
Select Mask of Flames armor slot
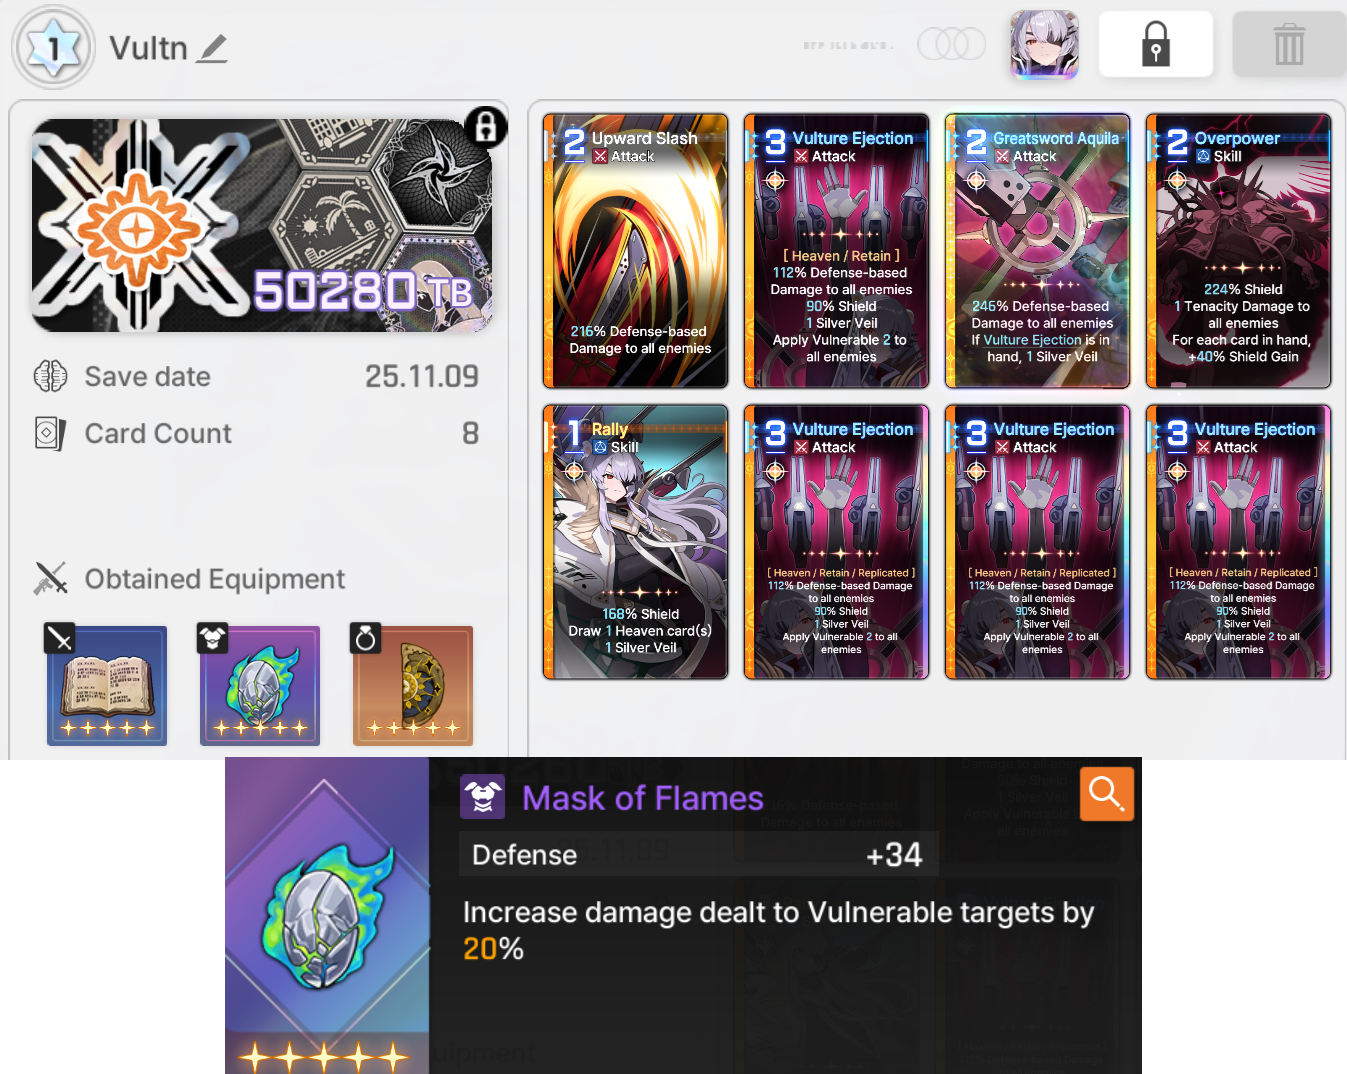click(260, 686)
